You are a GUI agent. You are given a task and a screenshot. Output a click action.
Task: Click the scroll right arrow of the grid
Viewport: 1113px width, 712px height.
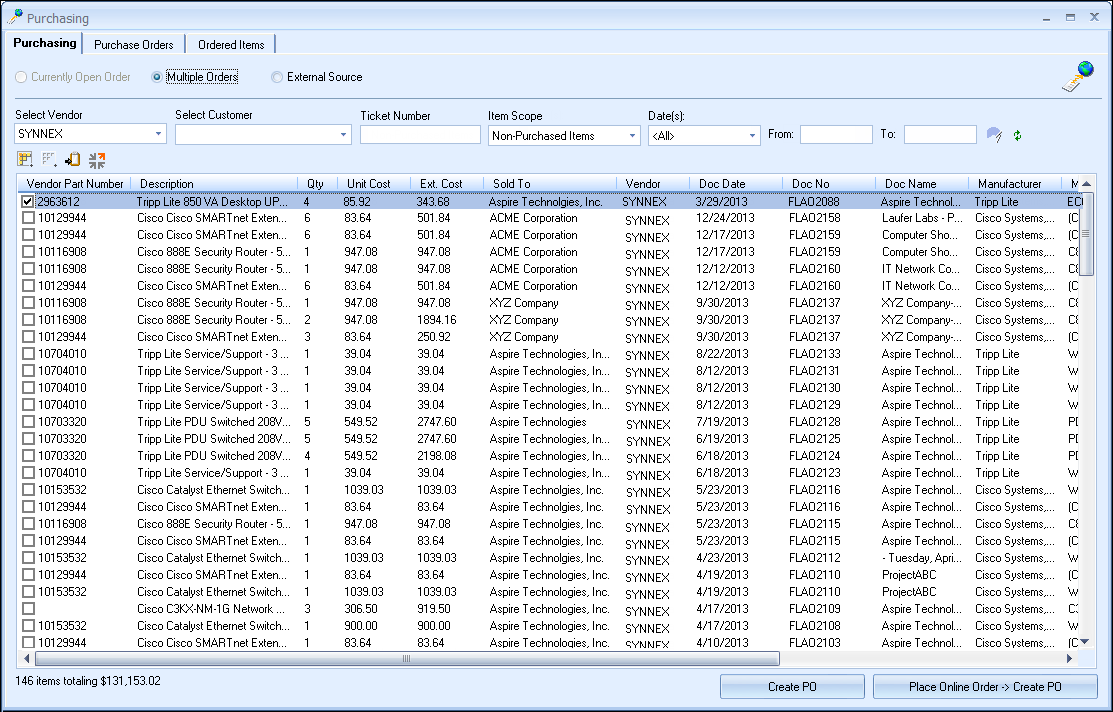[1069, 658]
